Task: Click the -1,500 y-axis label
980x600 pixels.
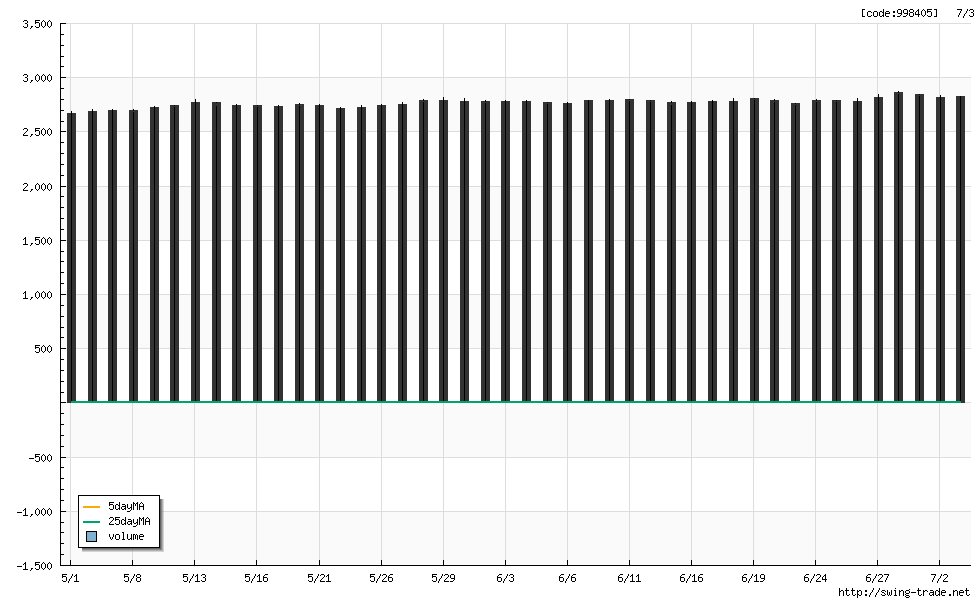Action: (35, 566)
